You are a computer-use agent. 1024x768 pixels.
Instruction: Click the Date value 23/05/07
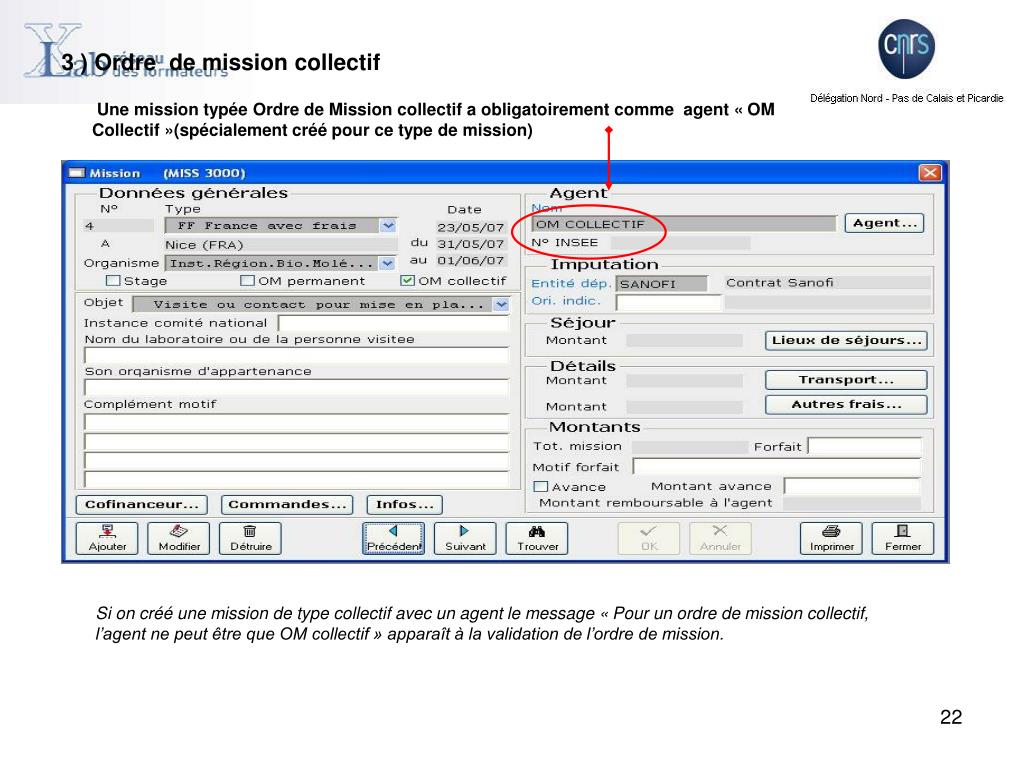pyautogui.click(x=471, y=227)
